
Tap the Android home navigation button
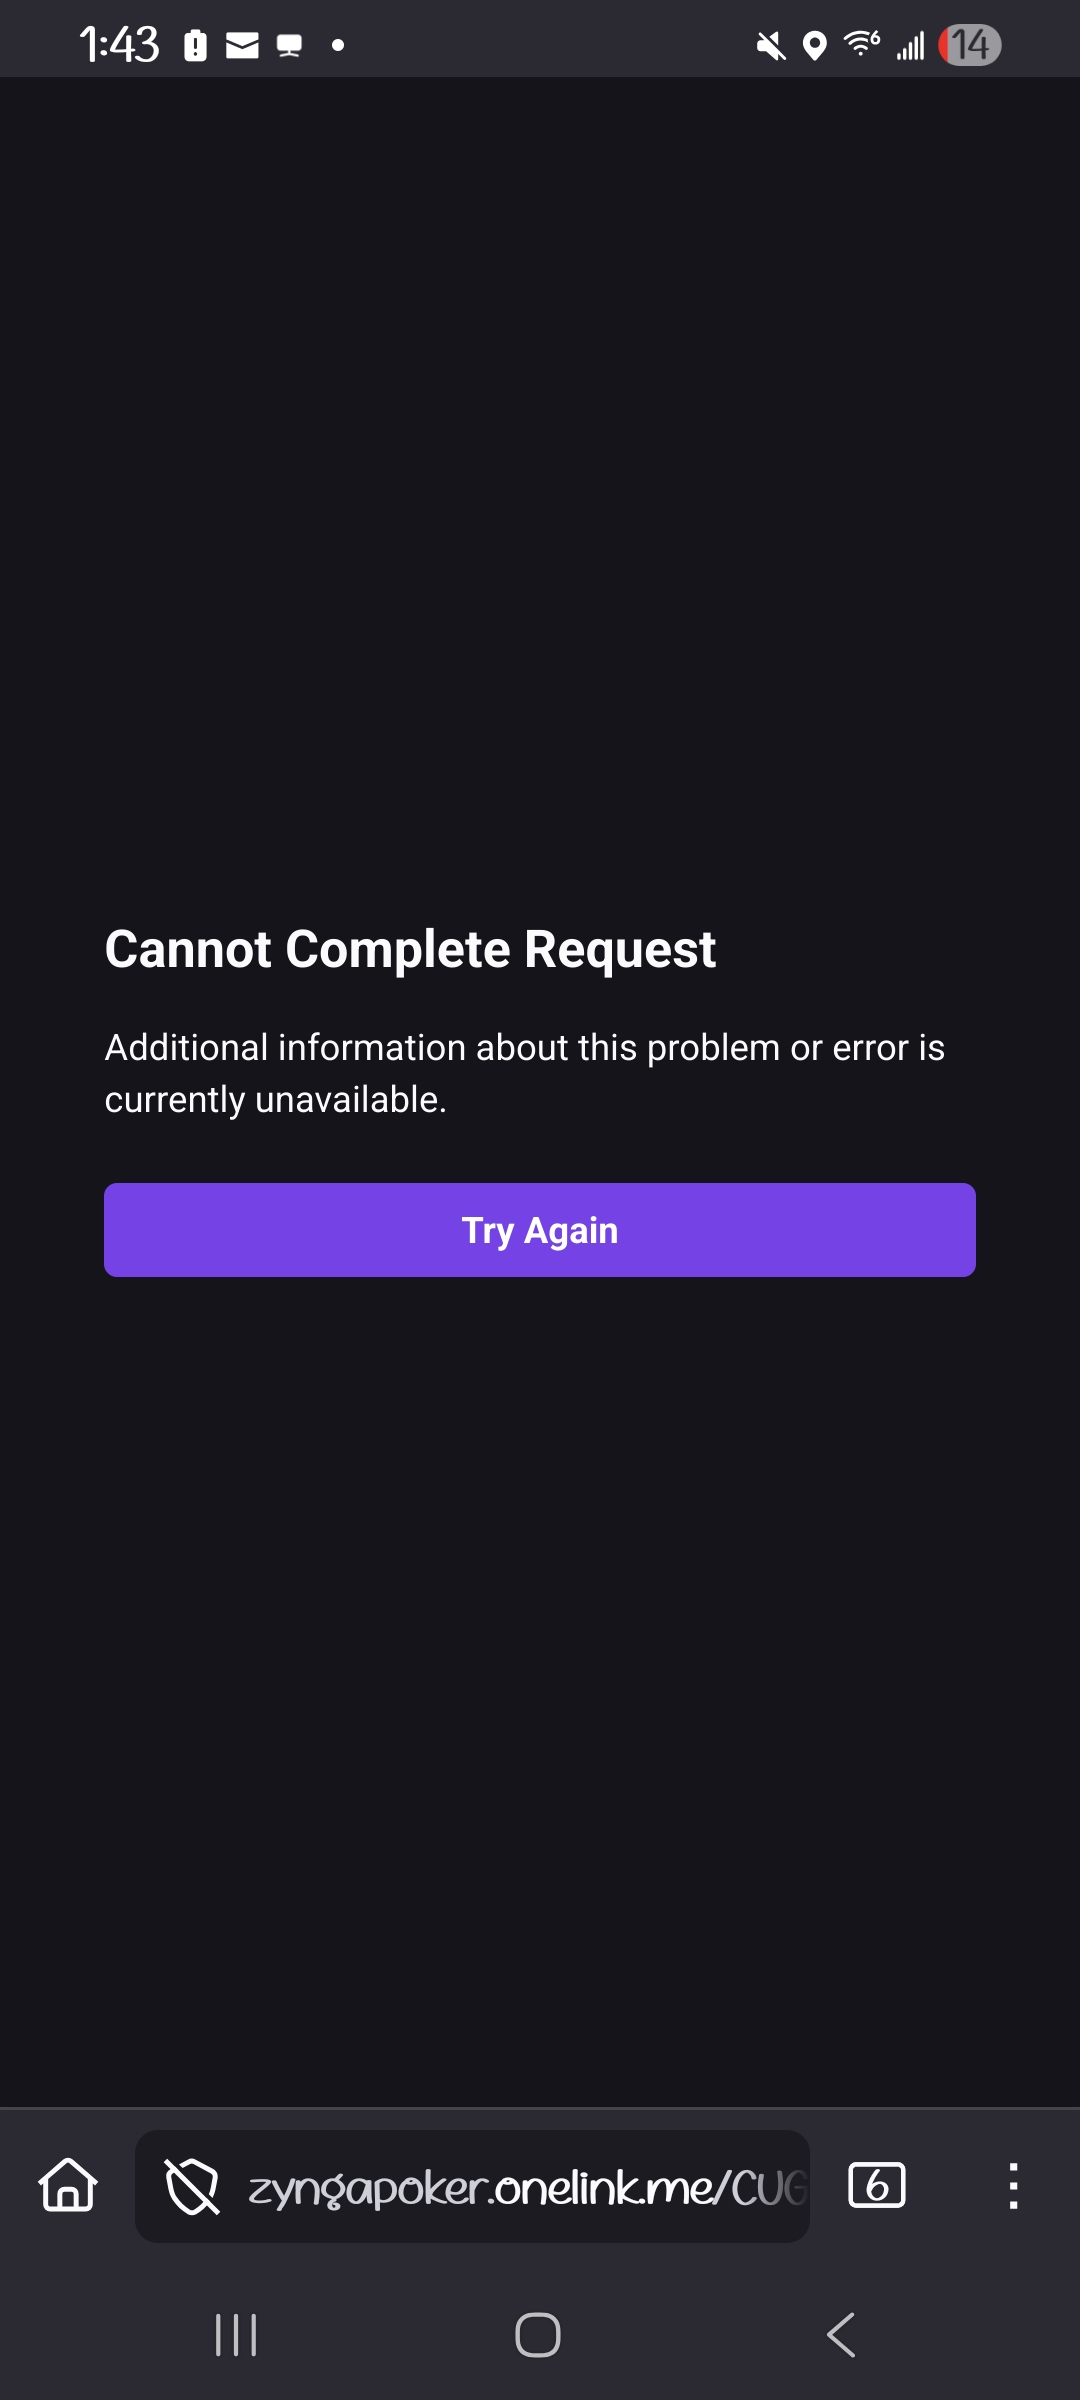click(538, 2335)
